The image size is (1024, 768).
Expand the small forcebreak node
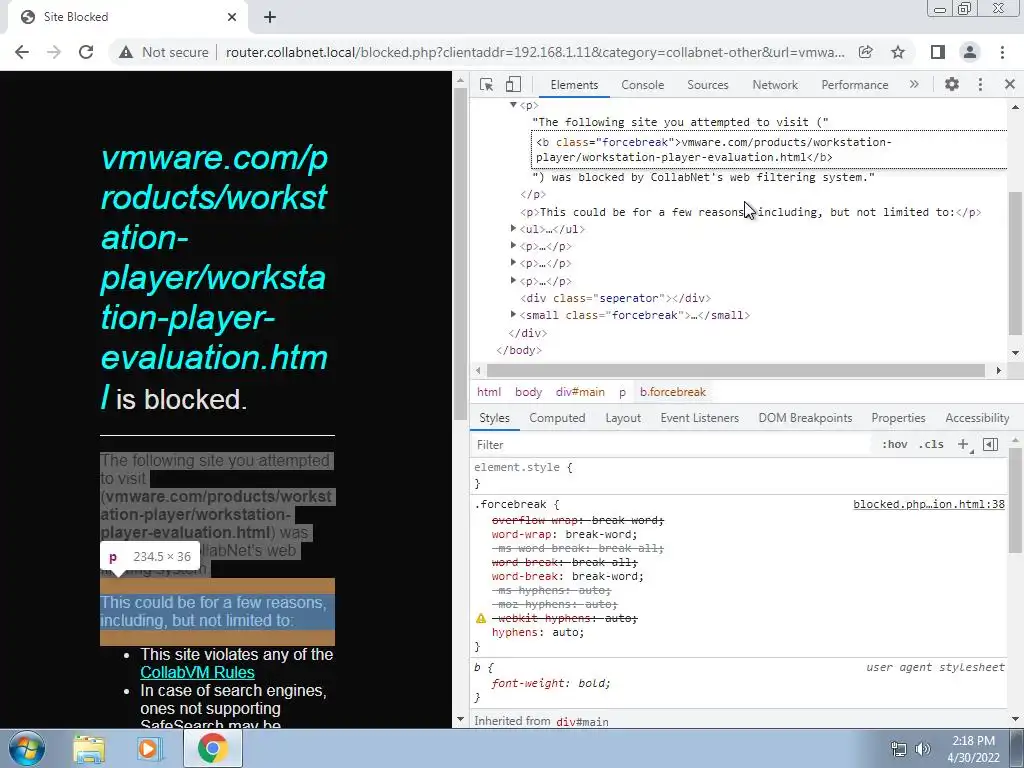513,315
